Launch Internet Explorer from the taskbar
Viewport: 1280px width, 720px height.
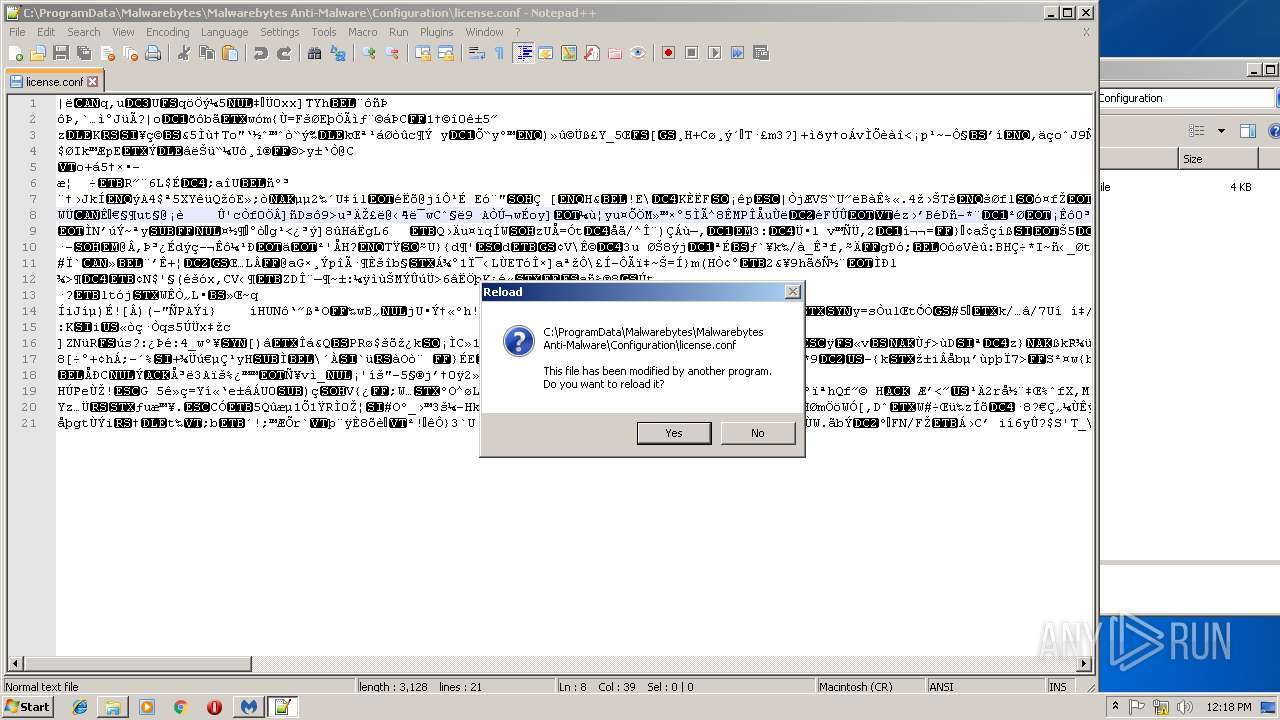click(x=80, y=707)
